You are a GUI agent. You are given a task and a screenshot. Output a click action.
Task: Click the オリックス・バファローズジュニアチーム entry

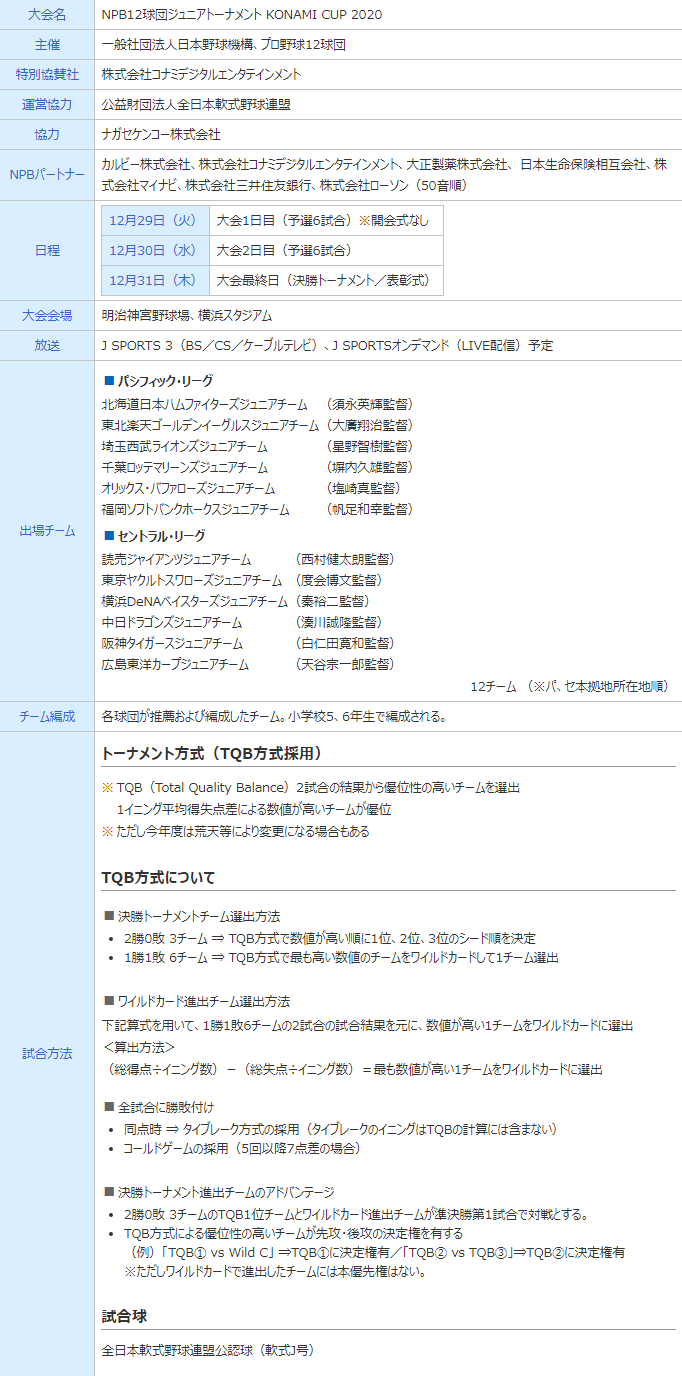pyautogui.click(x=189, y=488)
